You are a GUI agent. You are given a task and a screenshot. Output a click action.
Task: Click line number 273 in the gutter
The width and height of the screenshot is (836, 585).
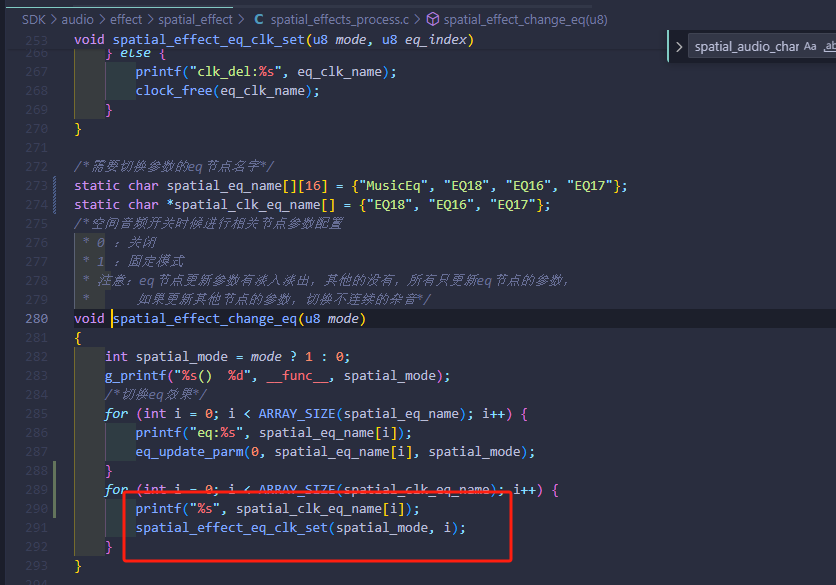point(37,186)
